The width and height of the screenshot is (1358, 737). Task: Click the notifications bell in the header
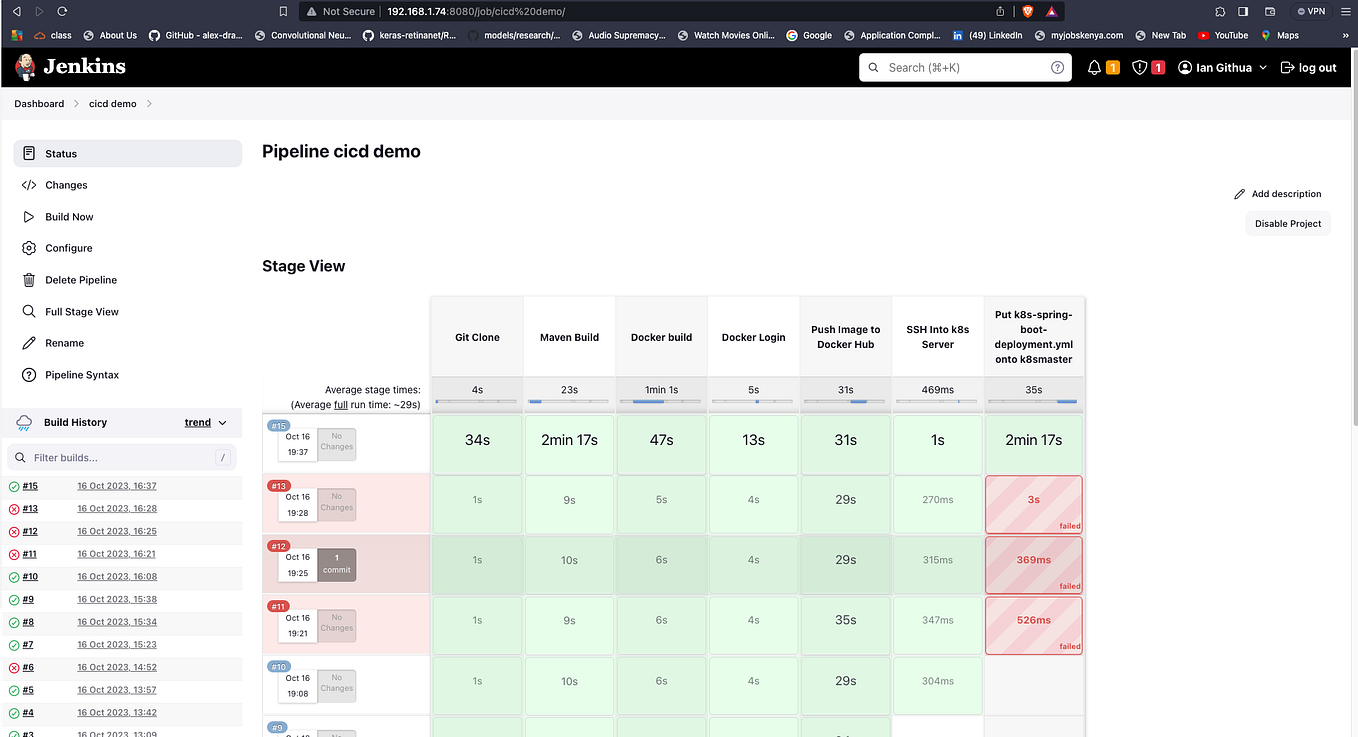[1092, 67]
